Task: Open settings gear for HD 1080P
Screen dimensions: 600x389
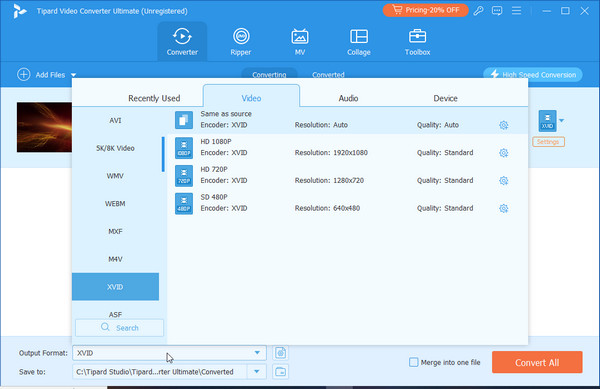Action: (x=504, y=153)
